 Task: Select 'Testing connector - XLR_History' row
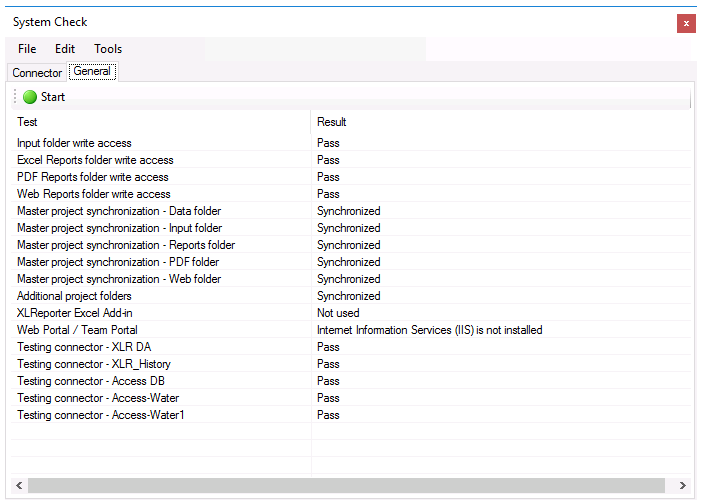pos(351,365)
